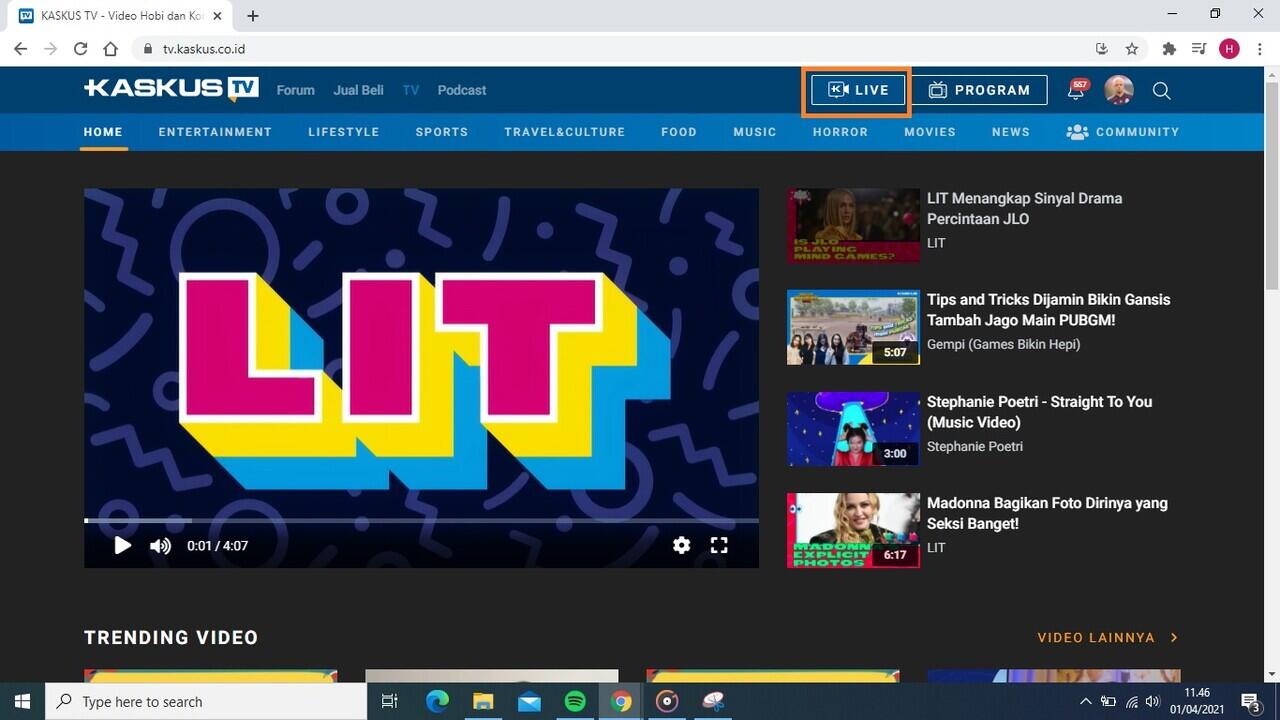Screen dimensions: 1280x720
Task: Switch to TRAVEL&CULTURE category tab
Action: click(565, 132)
